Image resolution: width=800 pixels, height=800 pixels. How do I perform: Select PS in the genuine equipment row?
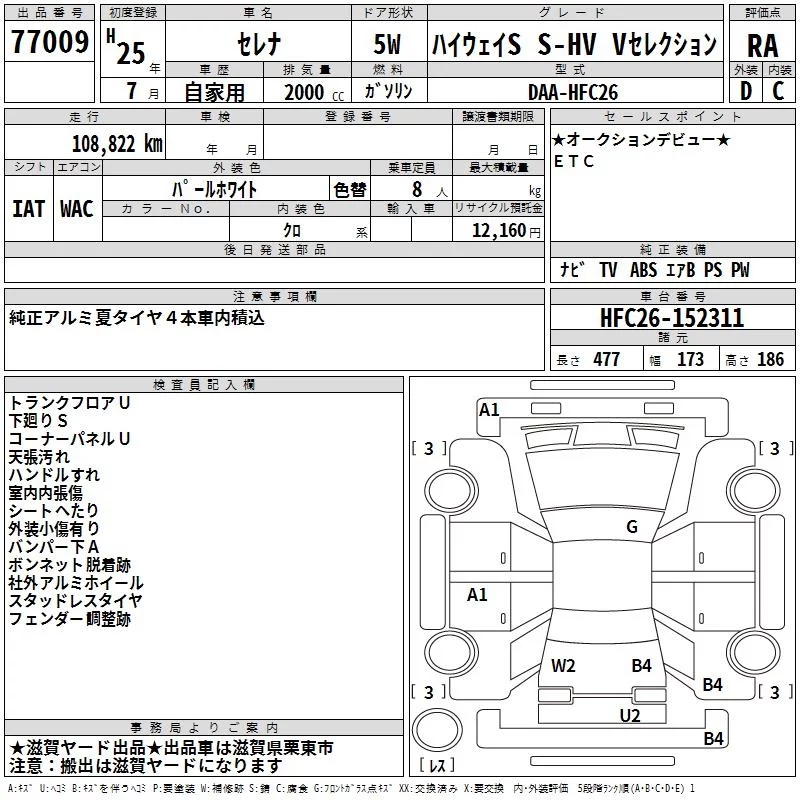point(713,270)
